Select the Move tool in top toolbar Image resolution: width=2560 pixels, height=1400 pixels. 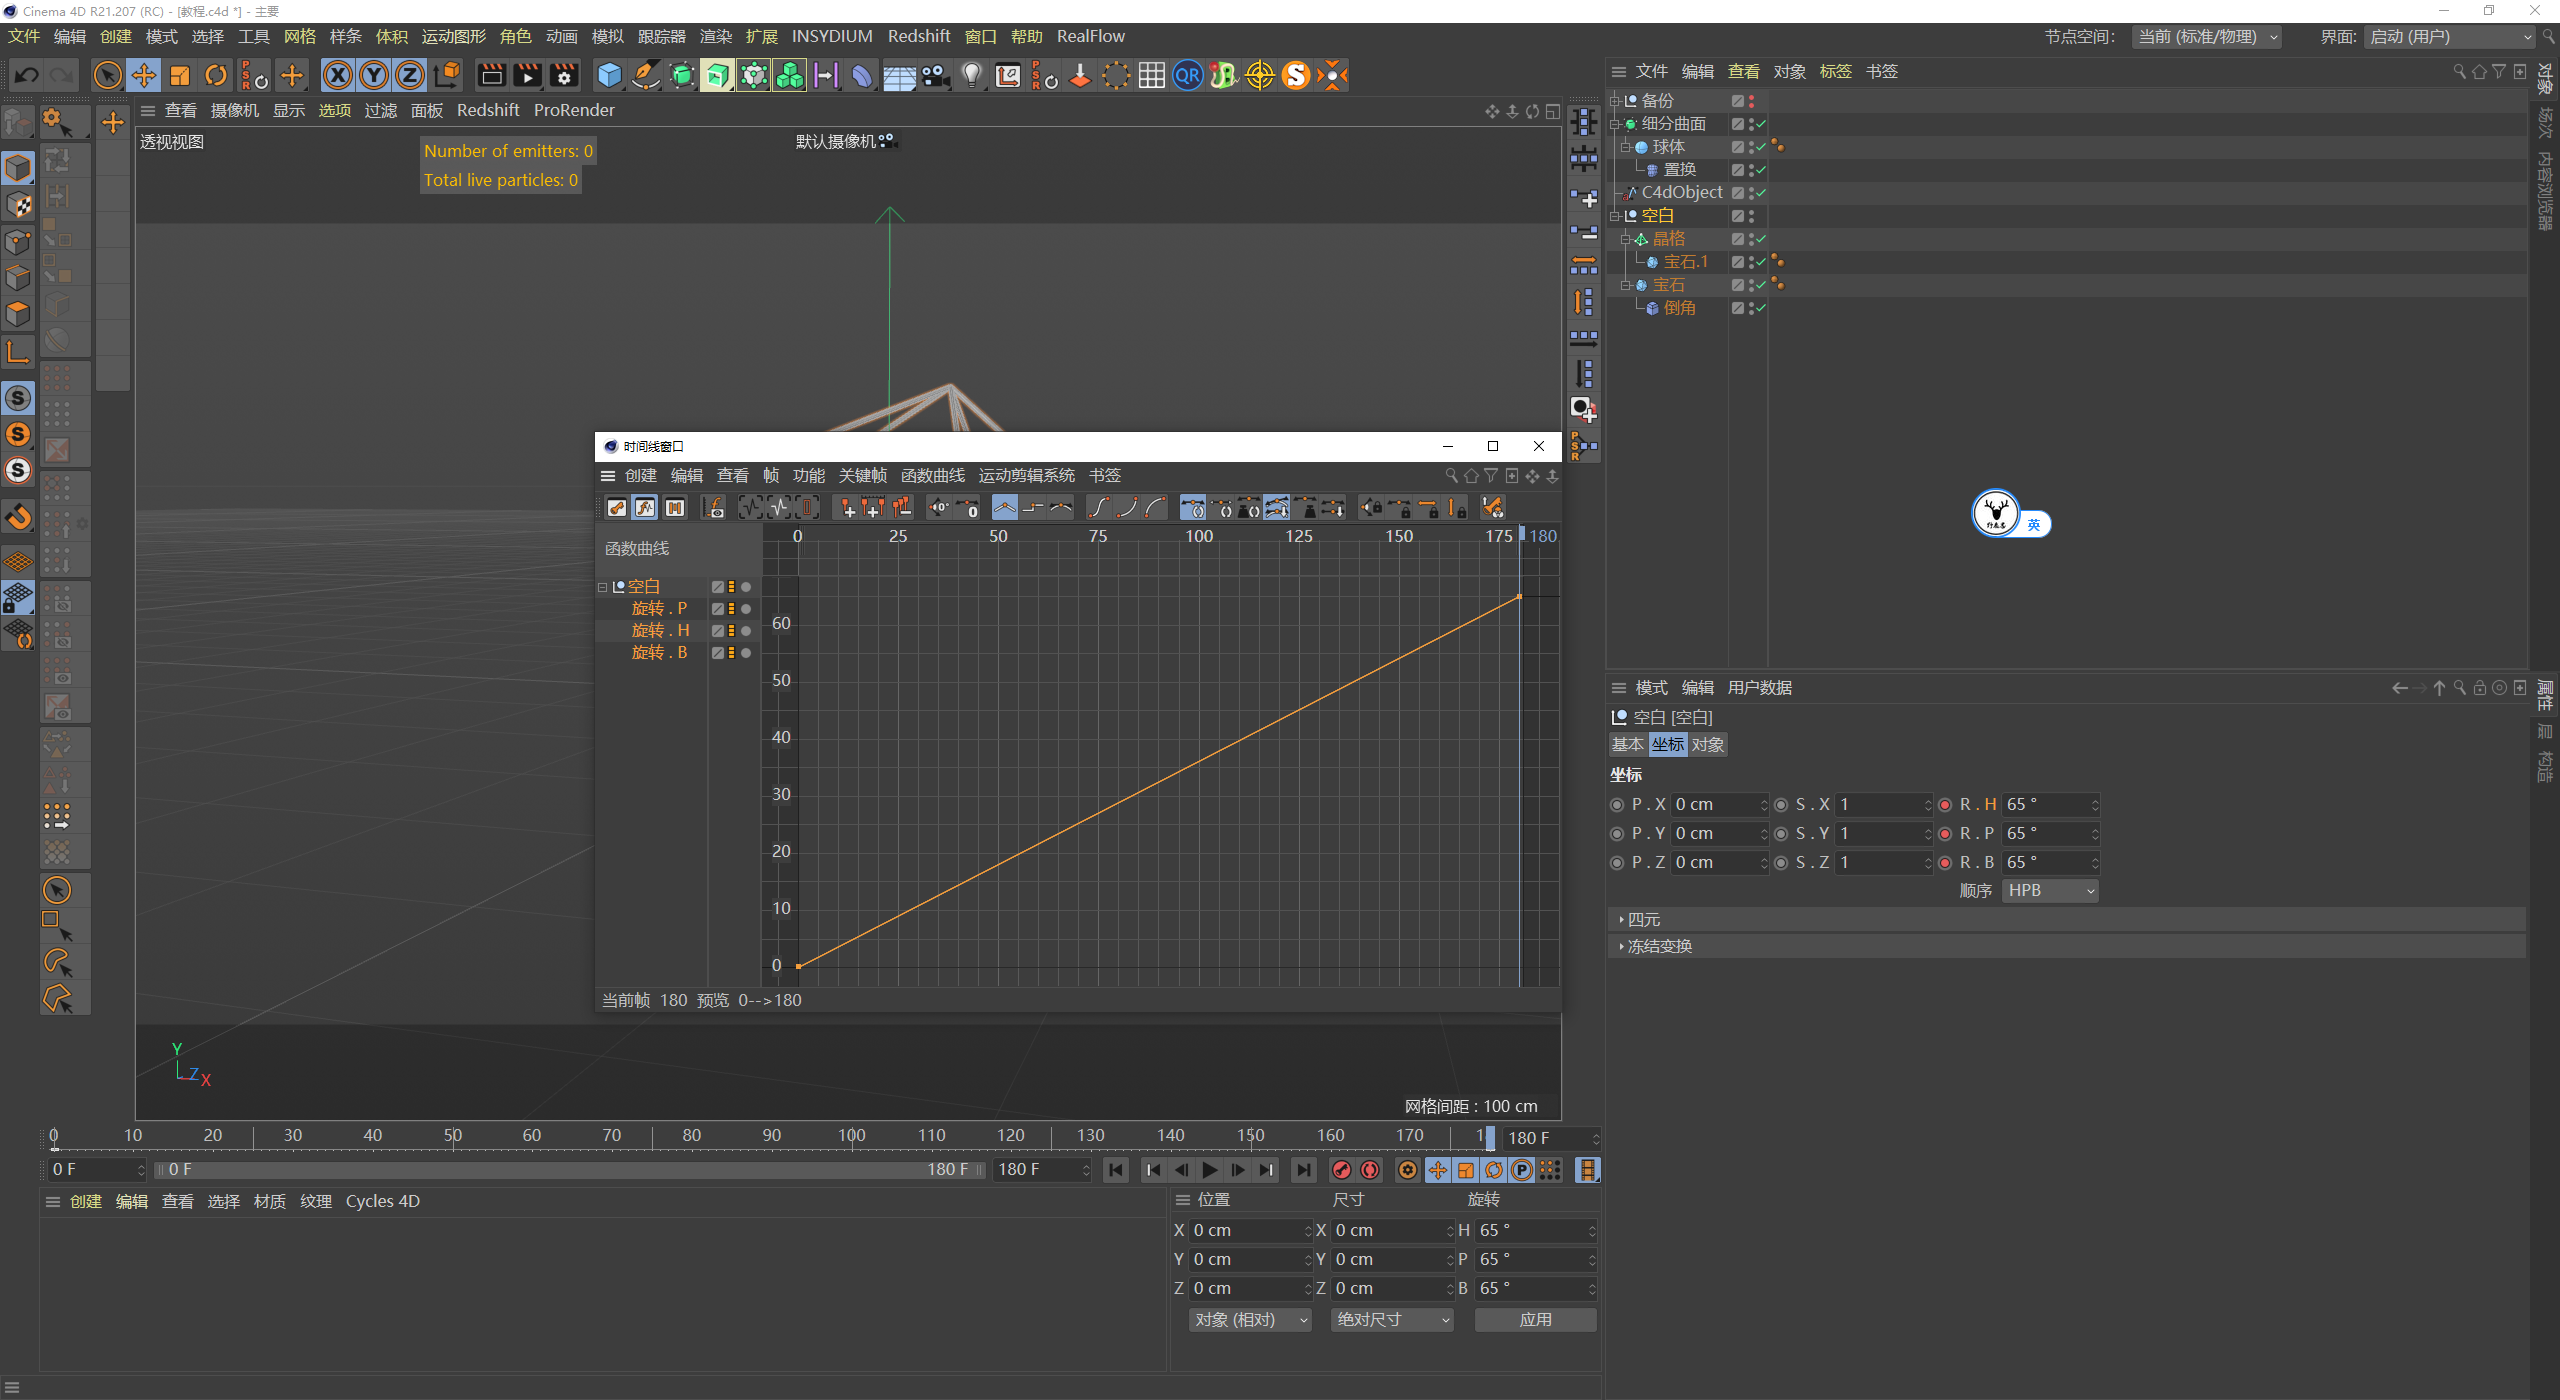pyautogui.click(x=144, y=75)
